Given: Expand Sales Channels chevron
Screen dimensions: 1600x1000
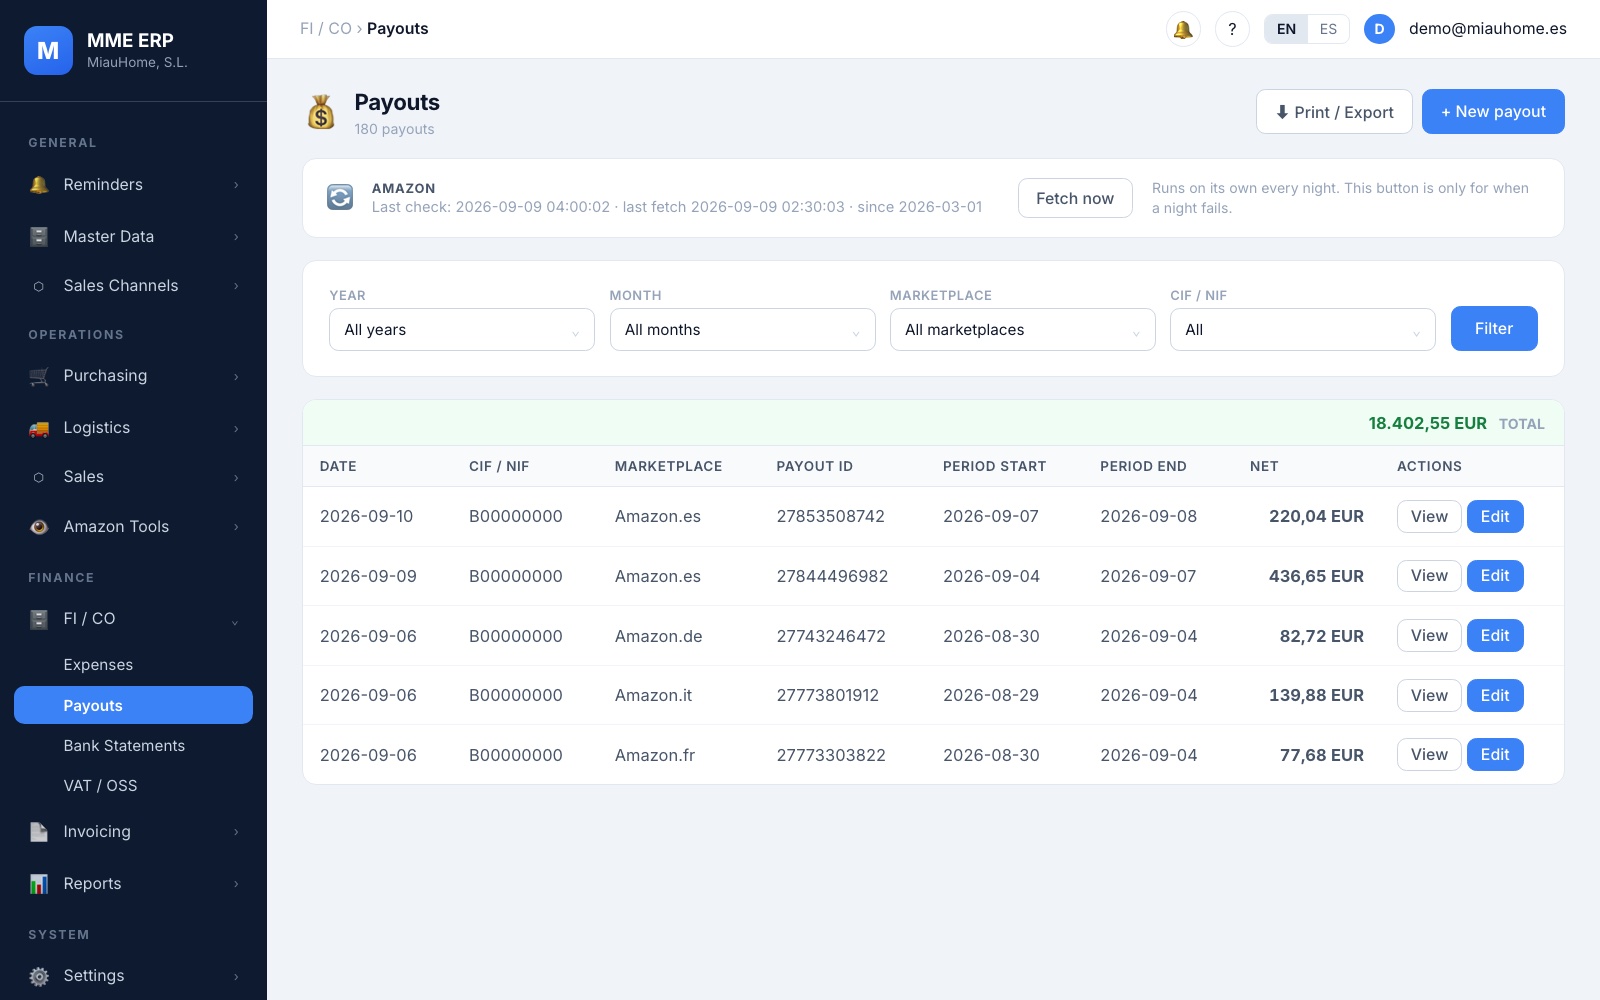Looking at the screenshot, I should [236, 286].
